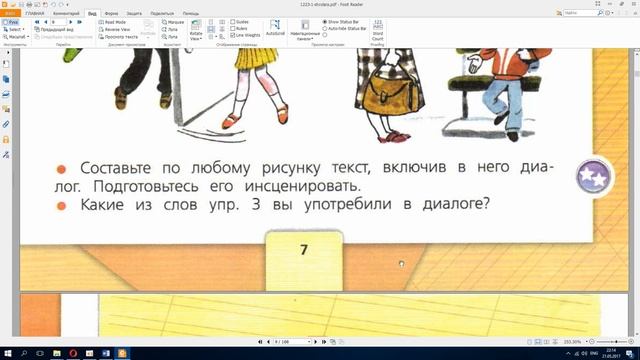Open Просмотр текста text viewer
Image resolution: width=640 pixels, height=360 pixels.
[x=118, y=37]
